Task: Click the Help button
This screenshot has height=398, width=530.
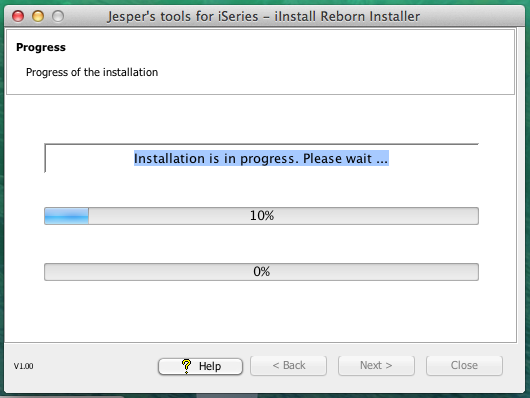Action: point(200,366)
